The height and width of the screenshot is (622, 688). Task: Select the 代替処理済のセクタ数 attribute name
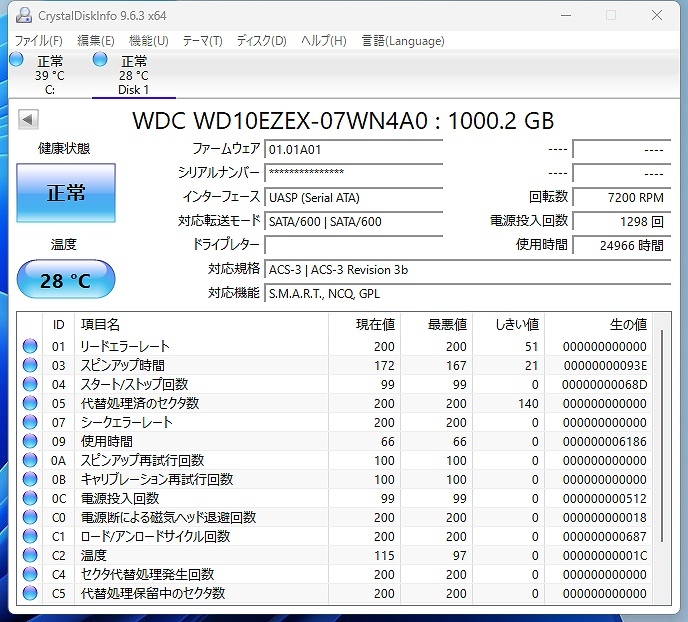point(140,403)
